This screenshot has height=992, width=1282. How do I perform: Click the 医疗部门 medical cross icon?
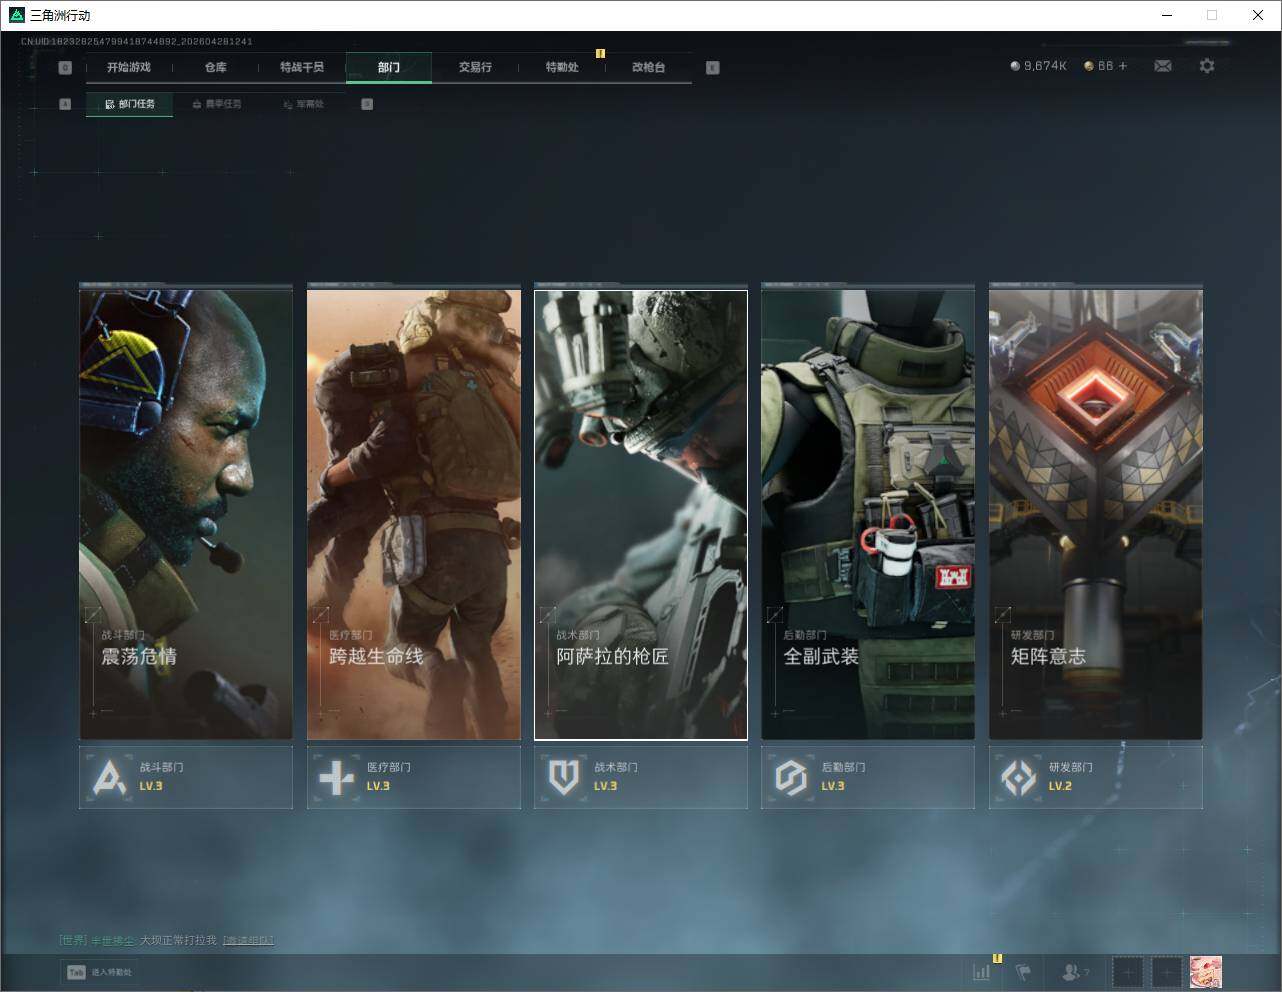tap(336, 777)
